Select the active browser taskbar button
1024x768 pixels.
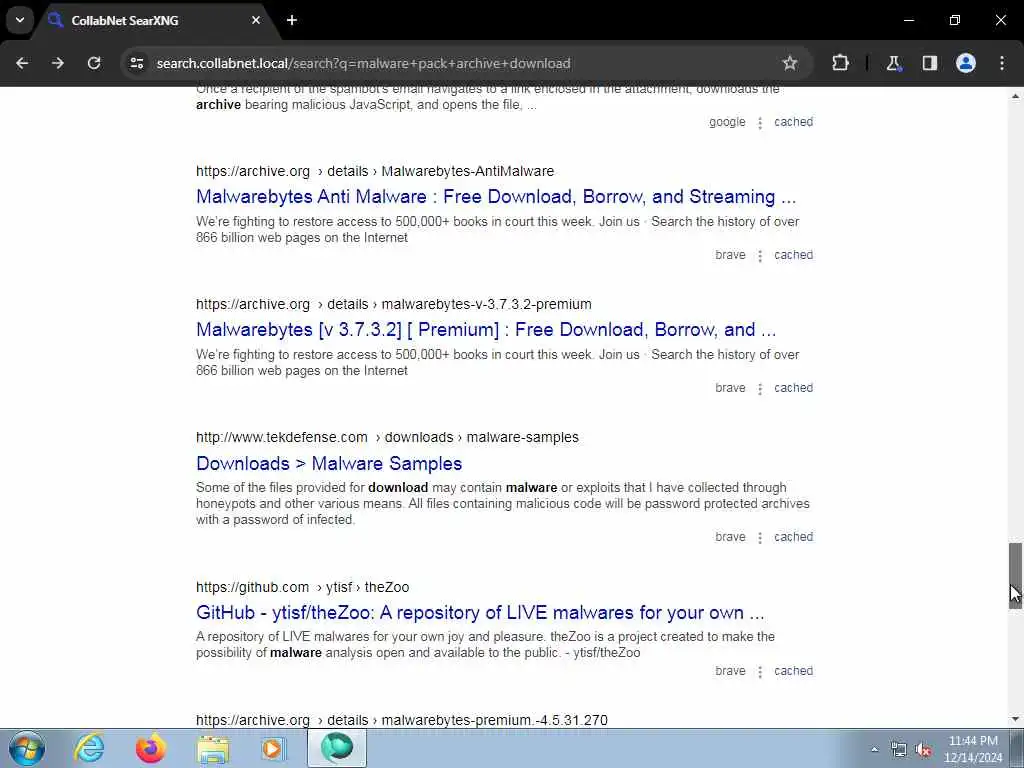click(336, 748)
